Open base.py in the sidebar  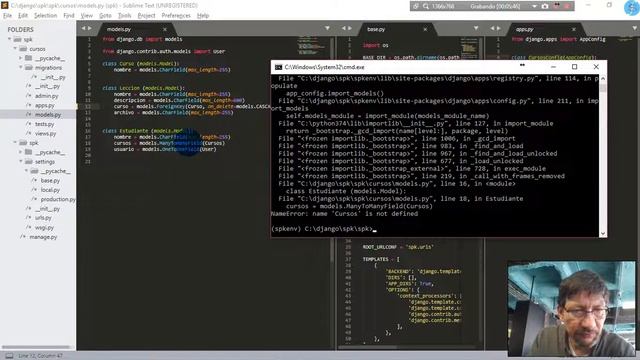click(x=50, y=180)
